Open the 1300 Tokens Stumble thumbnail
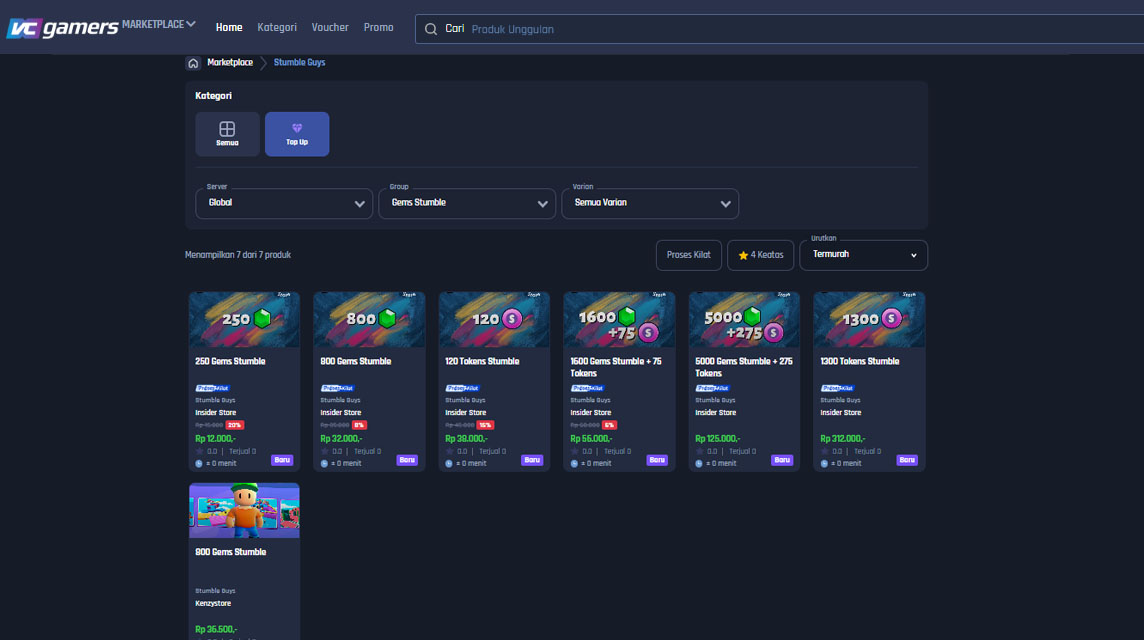 [869, 320]
